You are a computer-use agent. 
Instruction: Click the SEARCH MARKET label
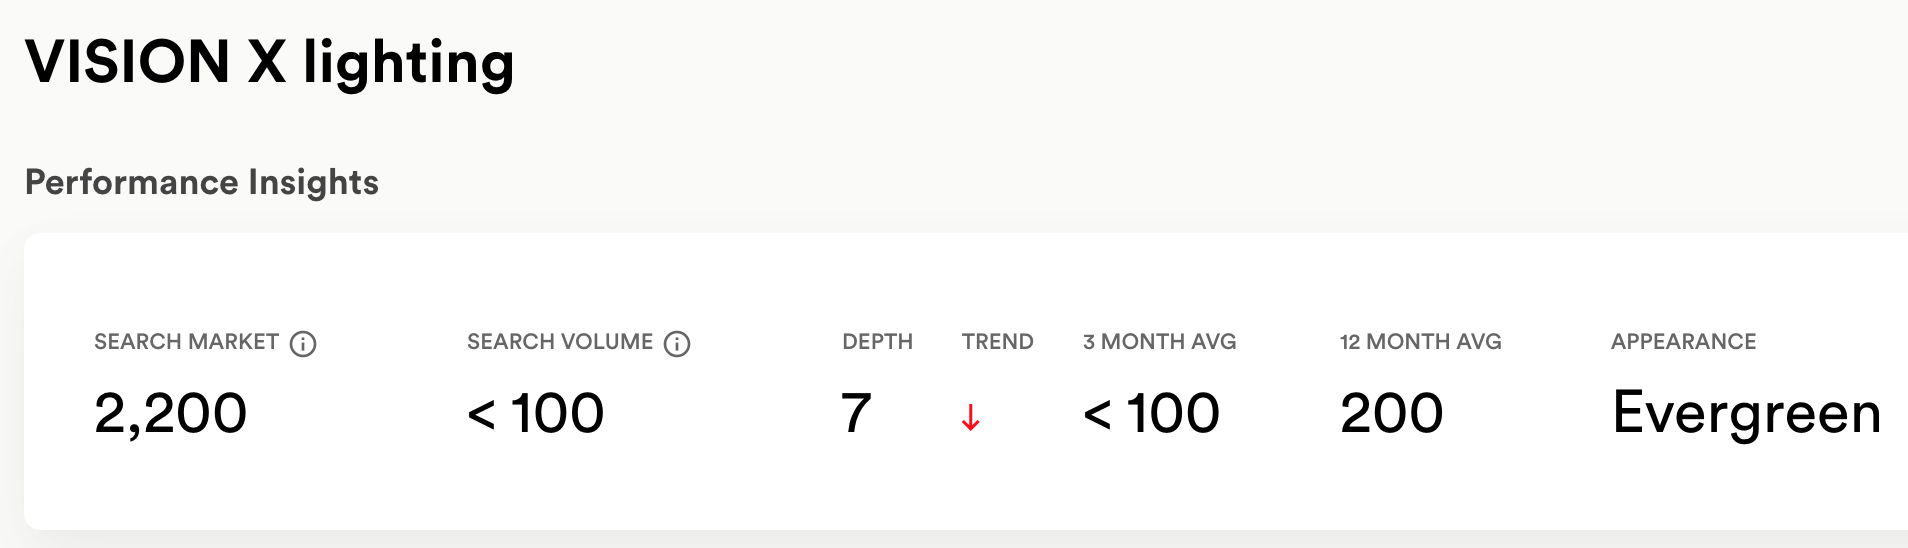(186, 342)
